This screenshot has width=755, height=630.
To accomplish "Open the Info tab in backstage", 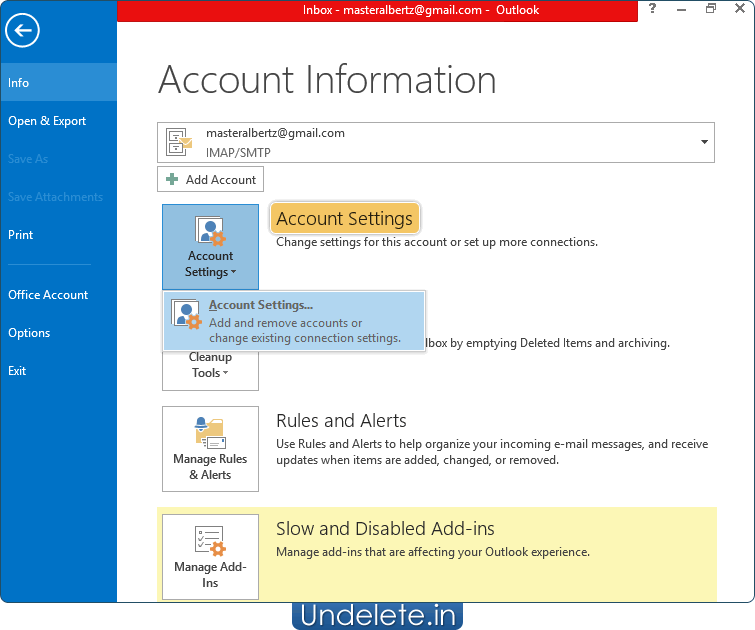I will pos(58,82).
